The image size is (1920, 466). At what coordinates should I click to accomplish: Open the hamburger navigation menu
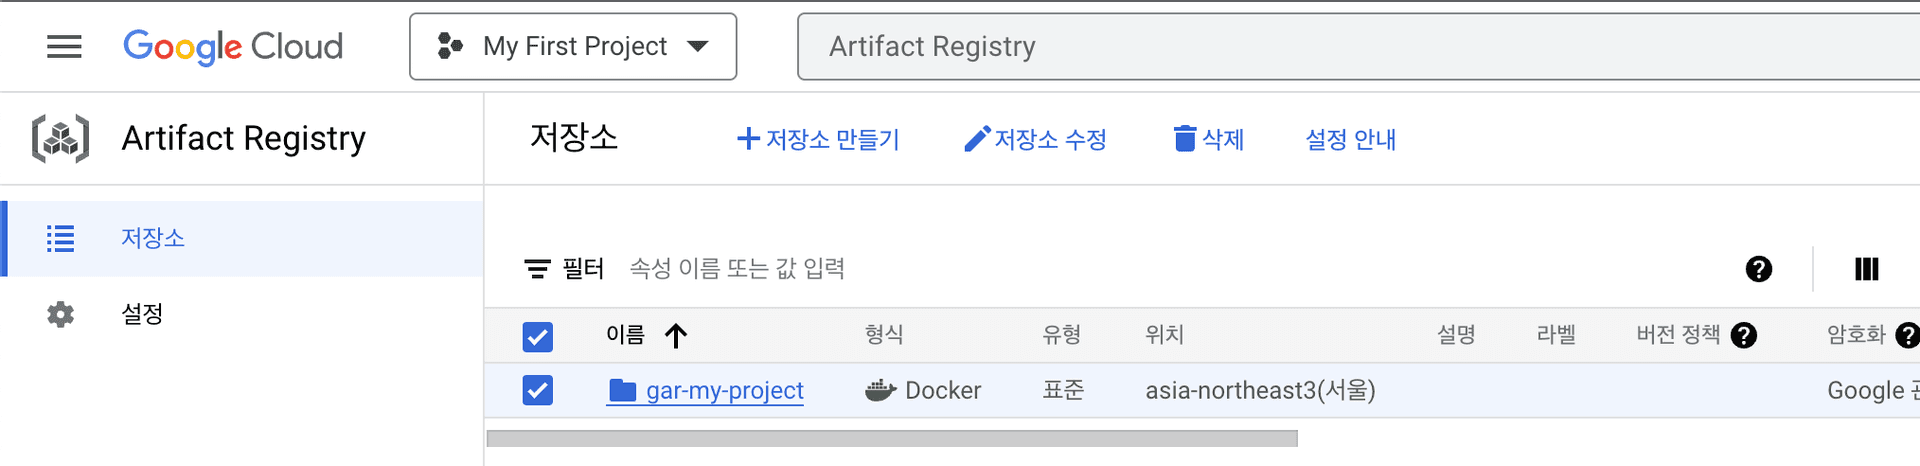(x=64, y=47)
